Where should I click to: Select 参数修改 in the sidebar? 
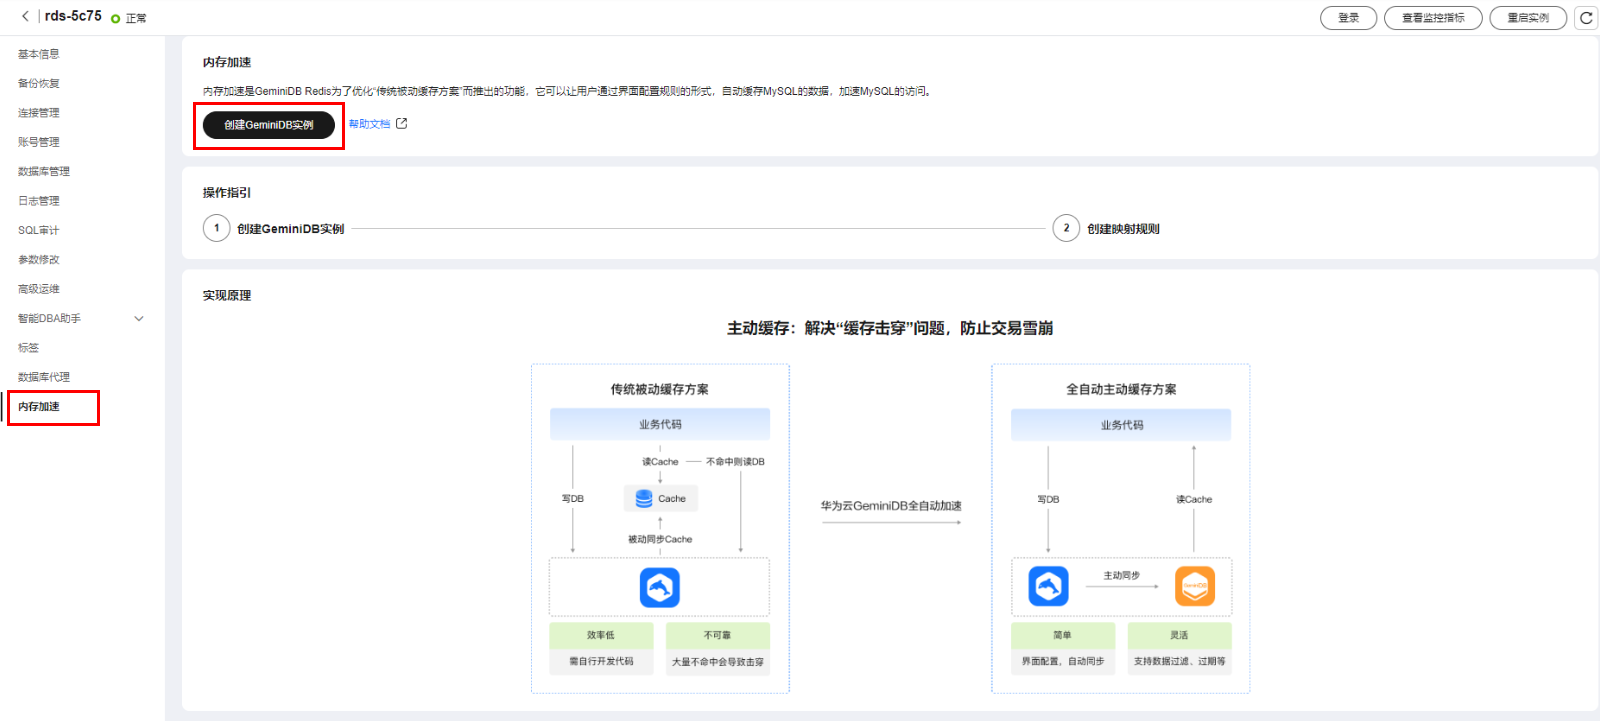click(x=39, y=260)
